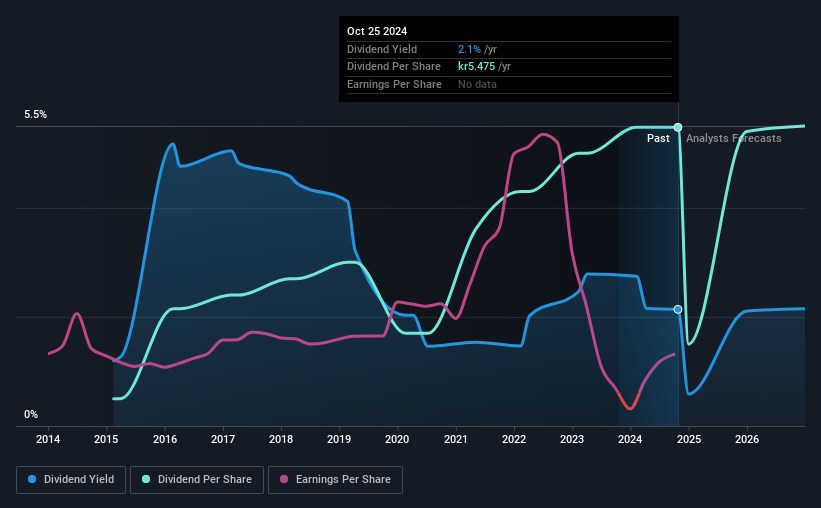The width and height of the screenshot is (821, 508).
Task: Toggle the Earnings Per Share legend button
Action: point(335,480)
